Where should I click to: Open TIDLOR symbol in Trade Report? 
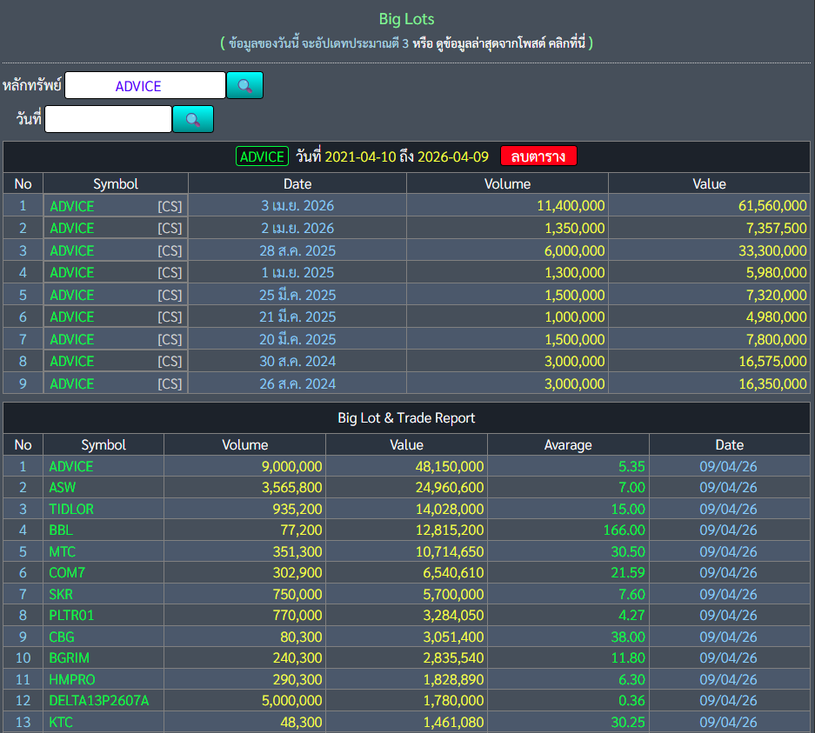71,509
